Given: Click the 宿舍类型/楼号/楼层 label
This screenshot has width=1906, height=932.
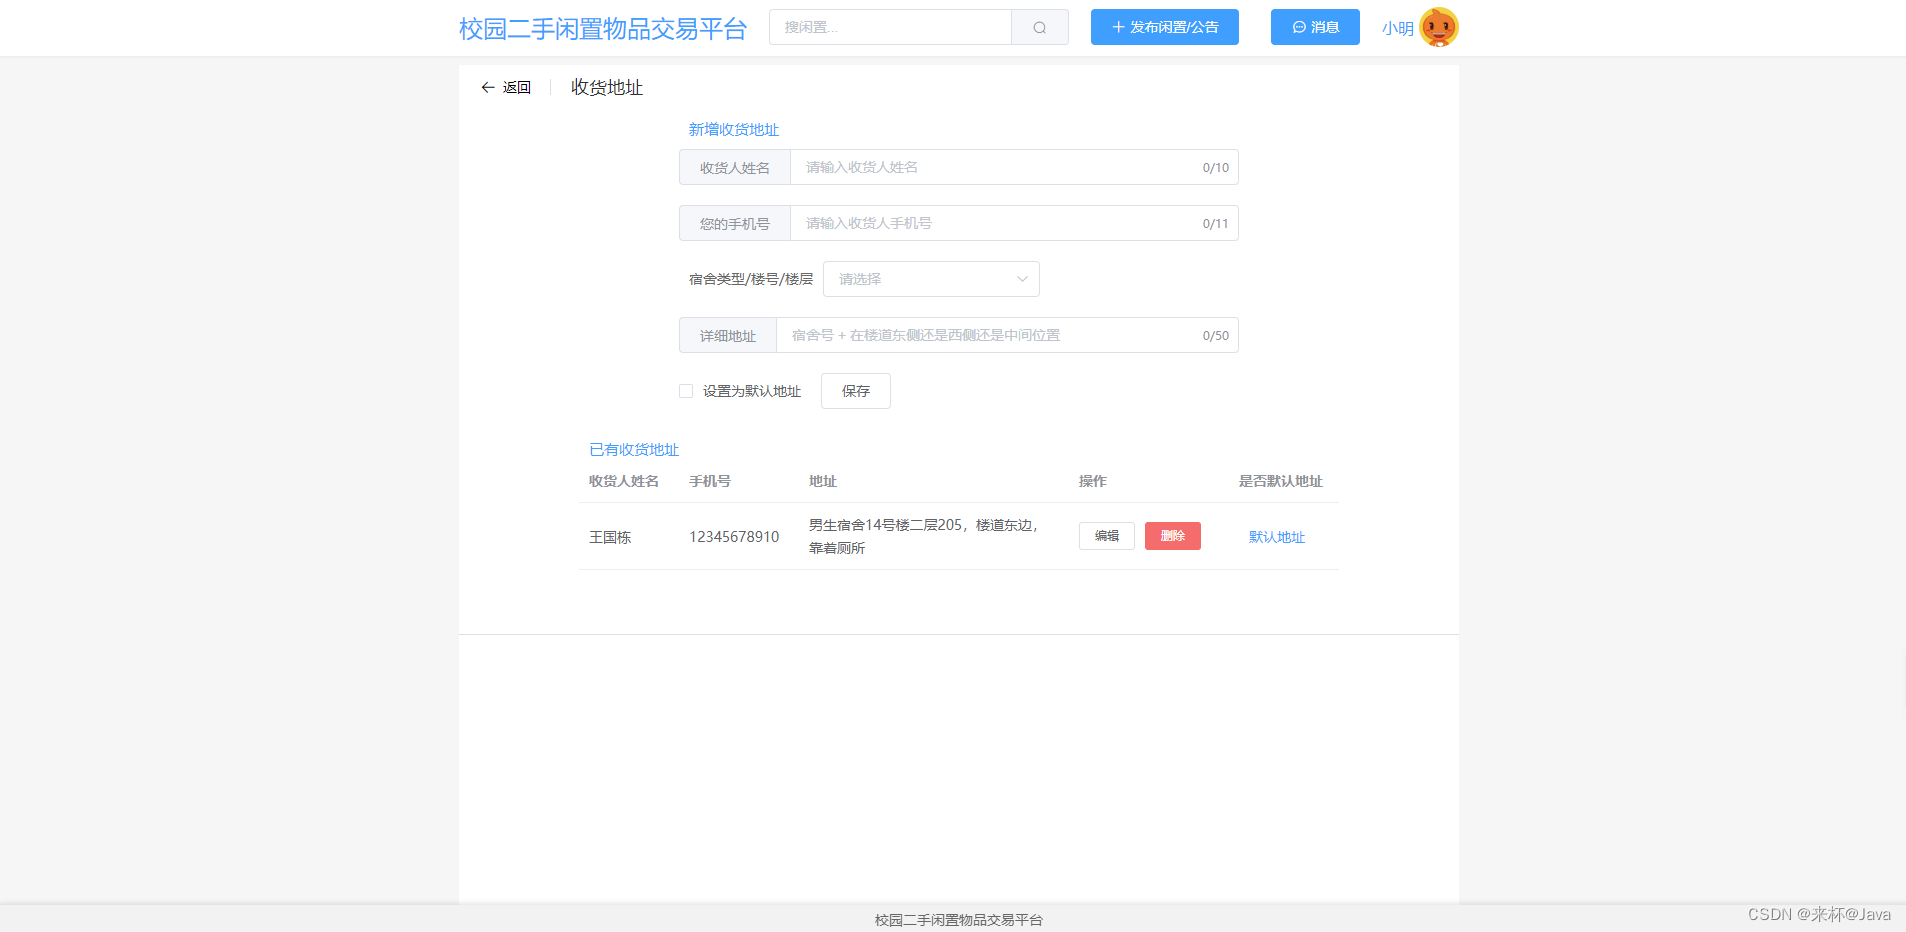Looking at the screenshot, I should pyautogui.click(x=751, y=279).
